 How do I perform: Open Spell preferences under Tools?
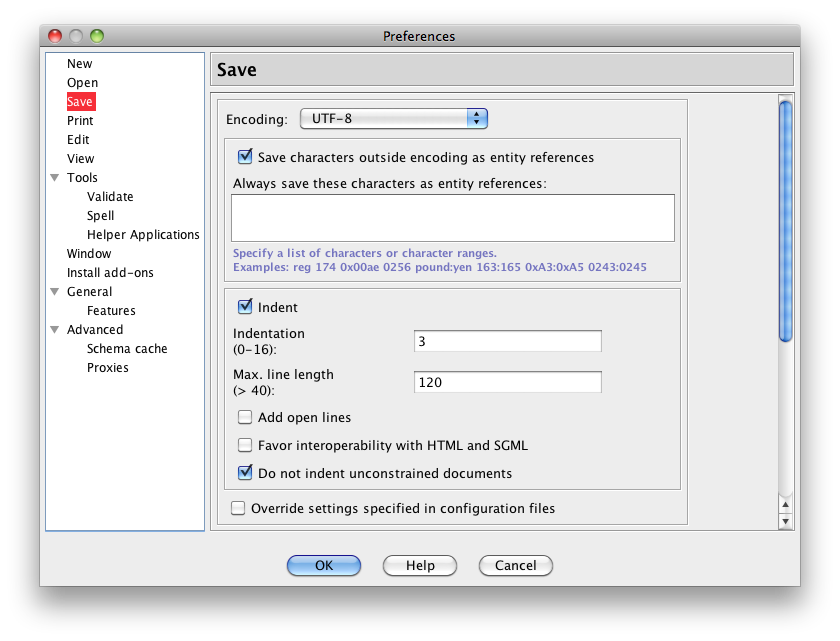tap(100, 215)
